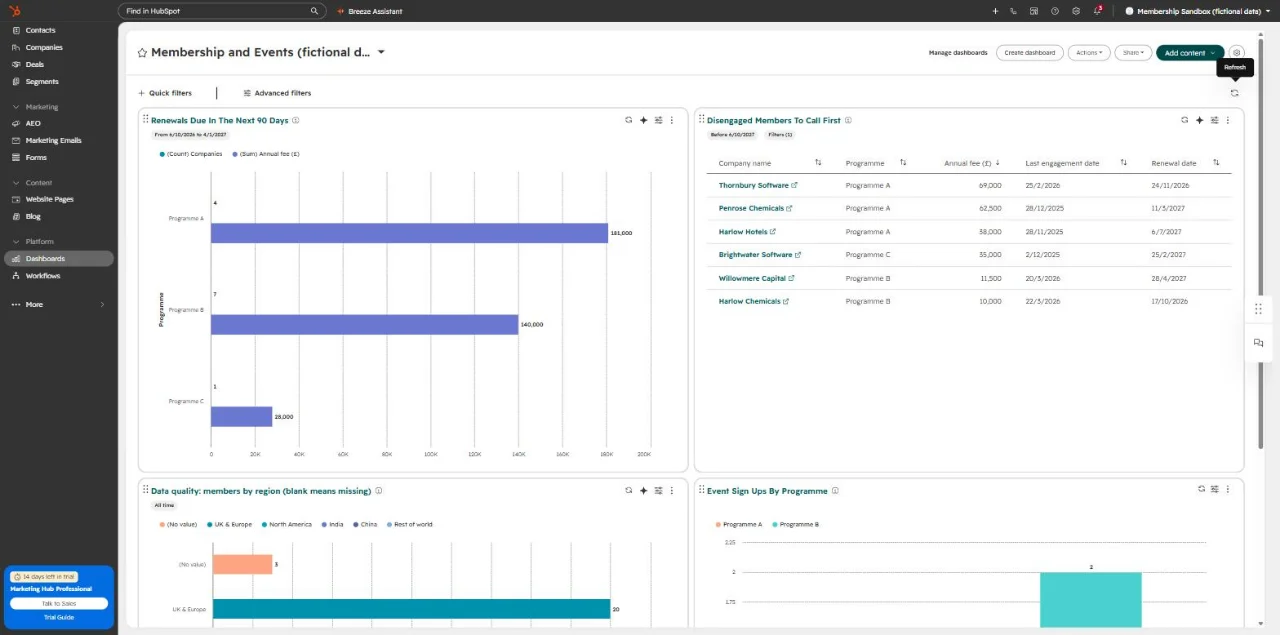Refresh the Data quality report

(x=629, y=491)
